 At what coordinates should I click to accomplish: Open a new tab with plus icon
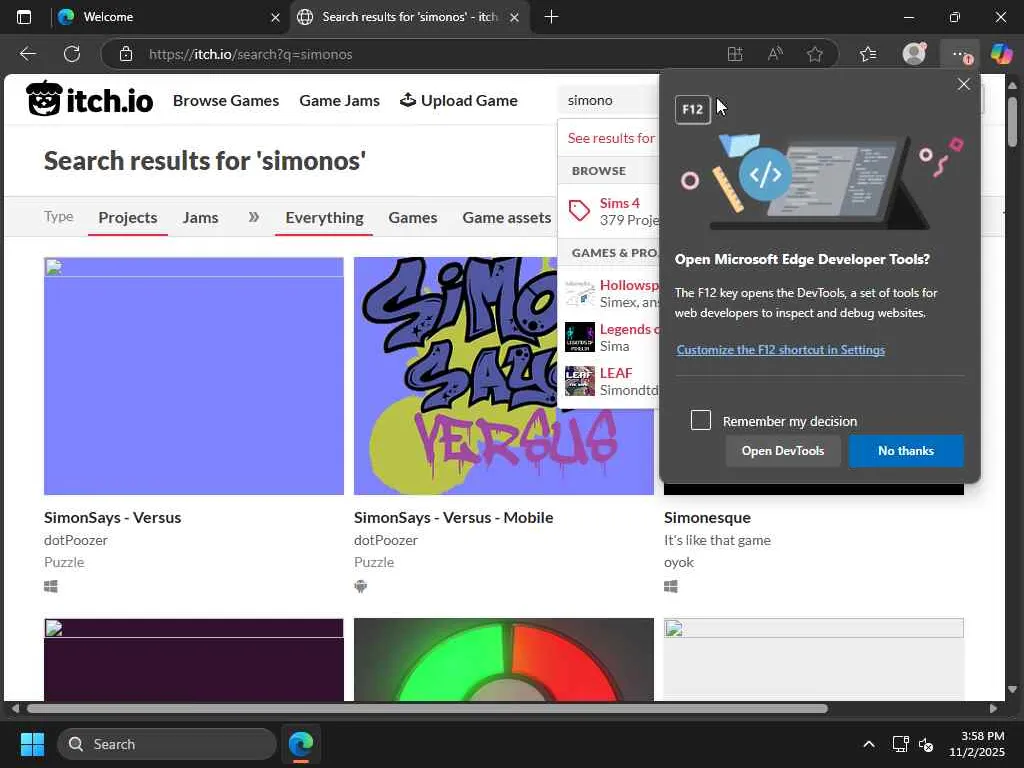[551, 17]
